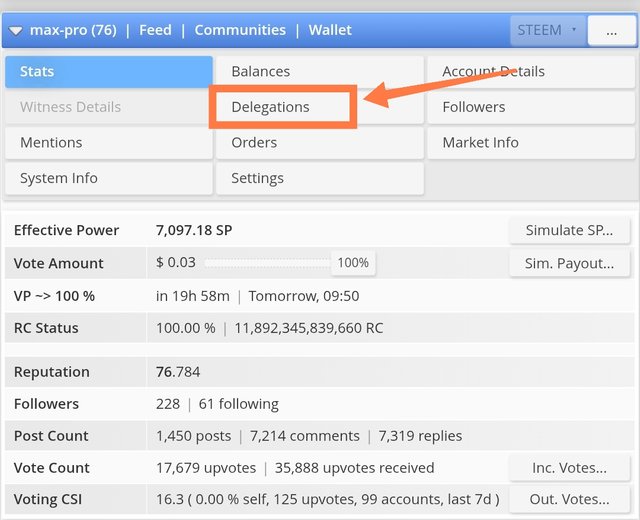Open the Account Details tab
This screenshot has height=520, width=640.
531,72
